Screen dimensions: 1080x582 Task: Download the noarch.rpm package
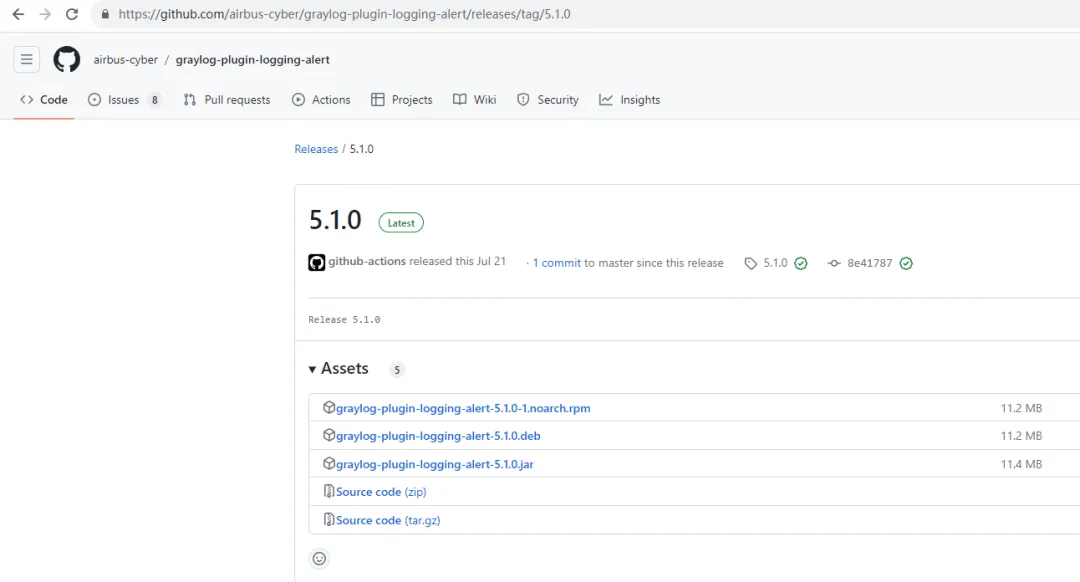pyautogui.click(x=463, y=408)
